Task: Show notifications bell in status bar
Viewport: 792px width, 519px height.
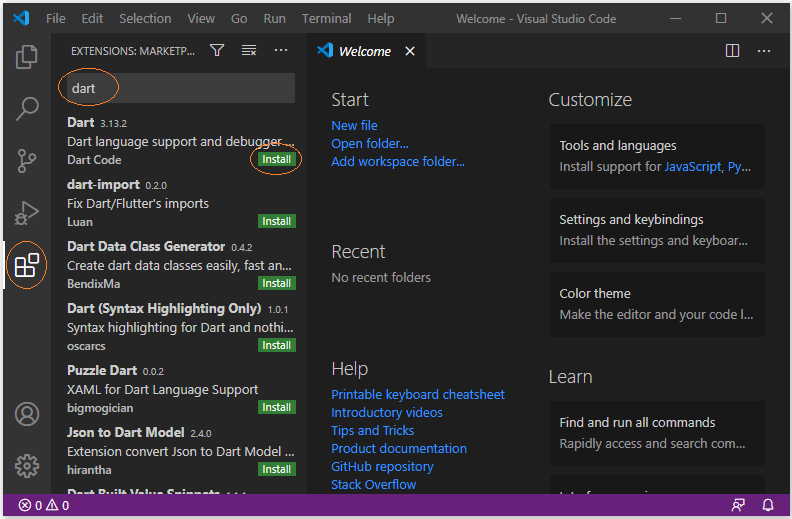Action: (768, 505)
